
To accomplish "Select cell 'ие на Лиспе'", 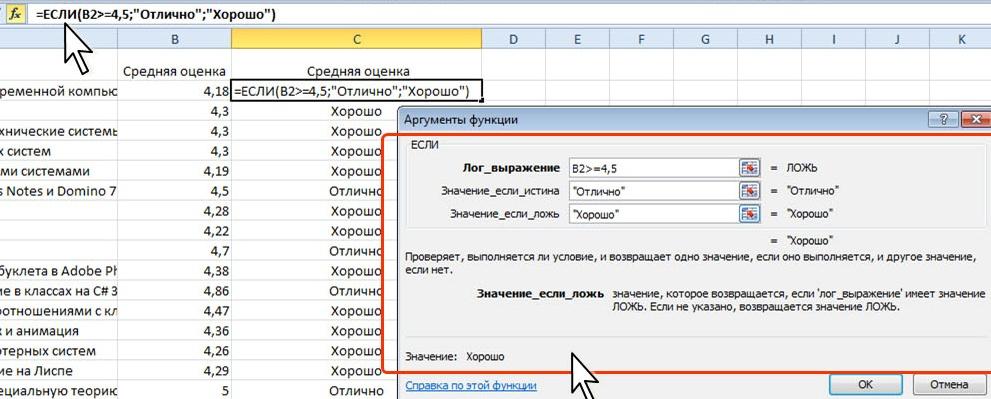I will 59,371.
